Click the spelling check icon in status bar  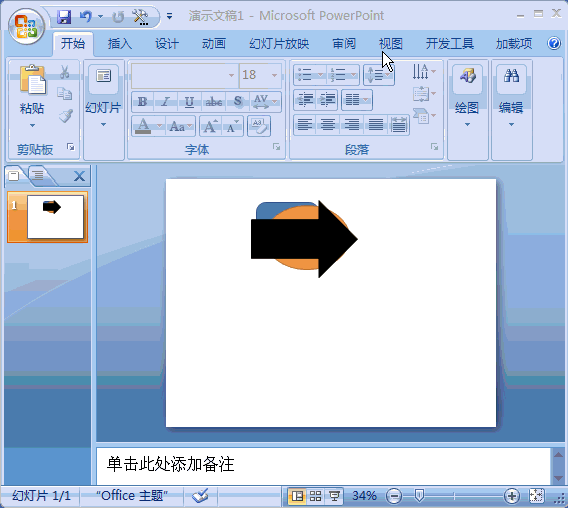pos(200,495)
